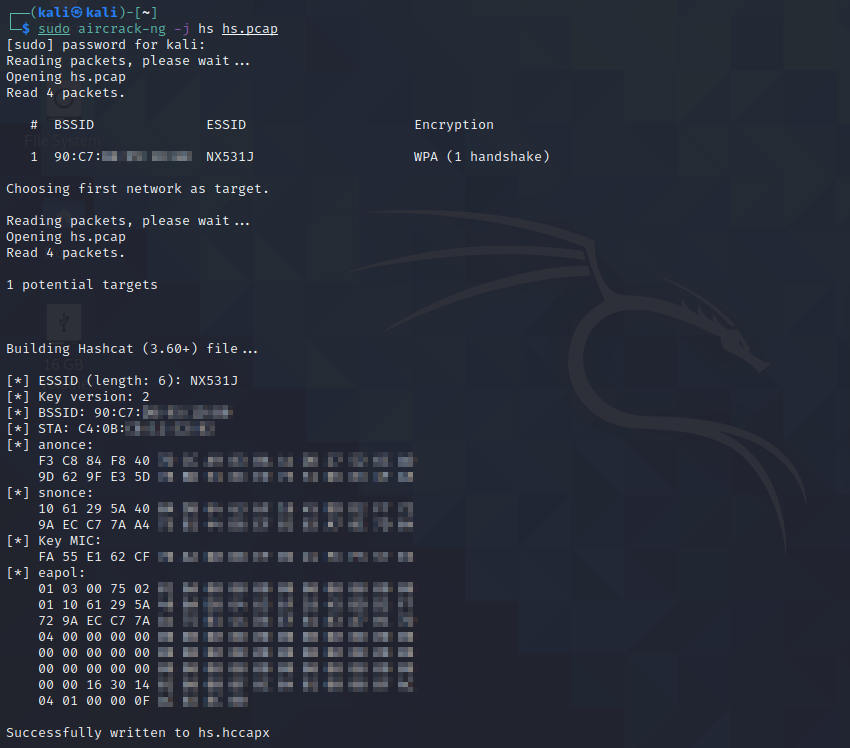Viewport: 850px width, 748px height.
Task: Click the underlined hs.pcap filename argument
Action: coord(250,29)
